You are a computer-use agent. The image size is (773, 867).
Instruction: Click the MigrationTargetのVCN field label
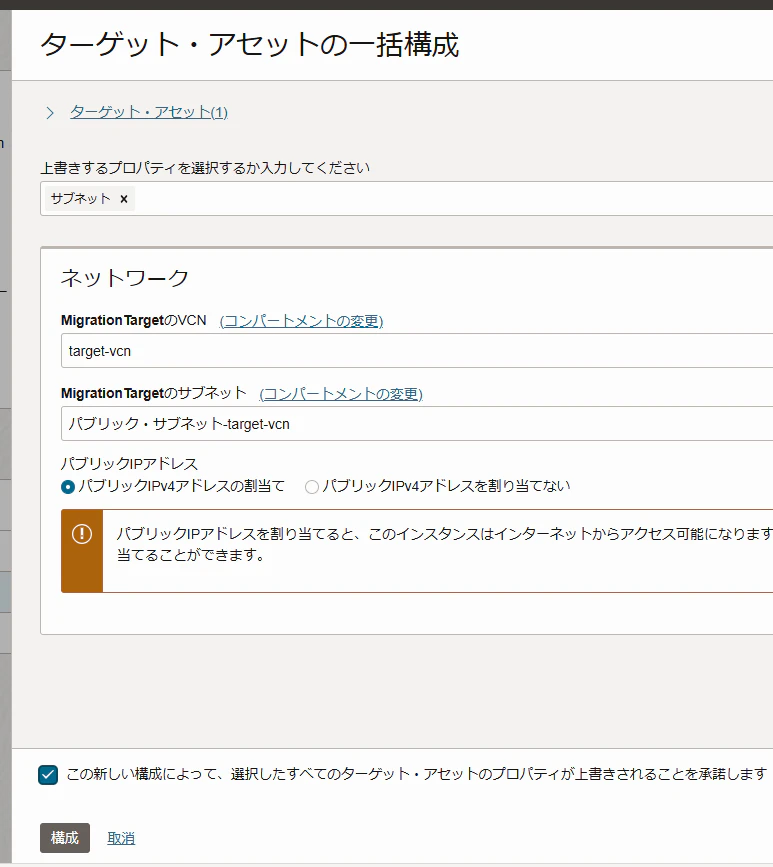(x=134, y=320)
